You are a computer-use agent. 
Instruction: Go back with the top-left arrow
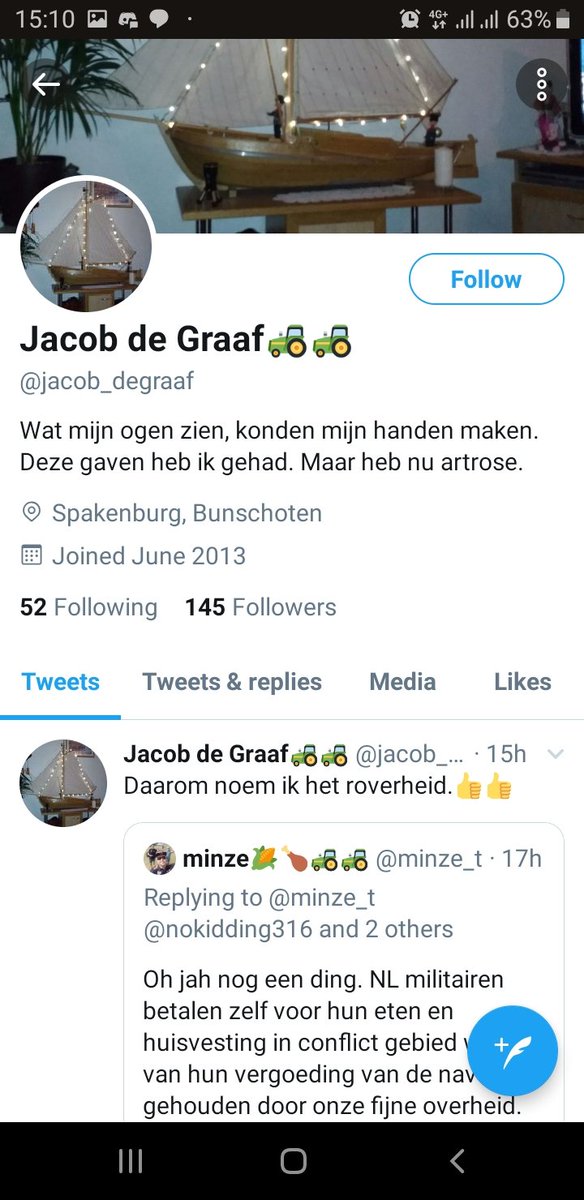click(x=46, y=85)
